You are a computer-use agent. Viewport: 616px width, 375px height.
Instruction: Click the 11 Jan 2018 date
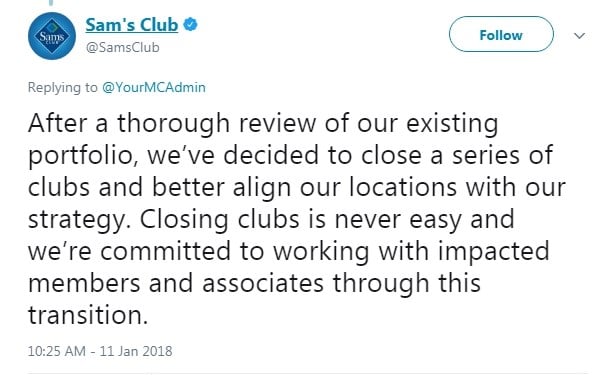(136, 351)
